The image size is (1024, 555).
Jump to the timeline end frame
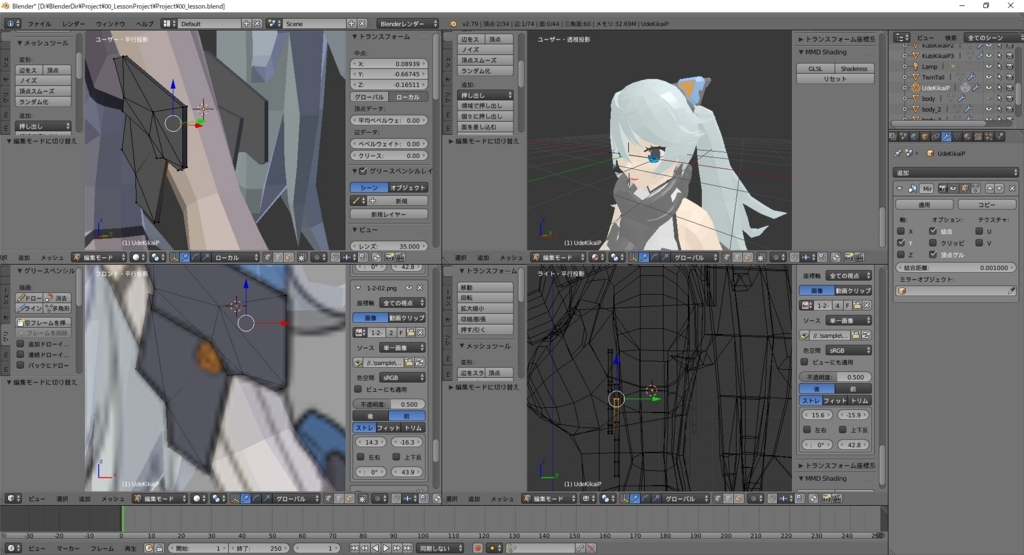408,548
